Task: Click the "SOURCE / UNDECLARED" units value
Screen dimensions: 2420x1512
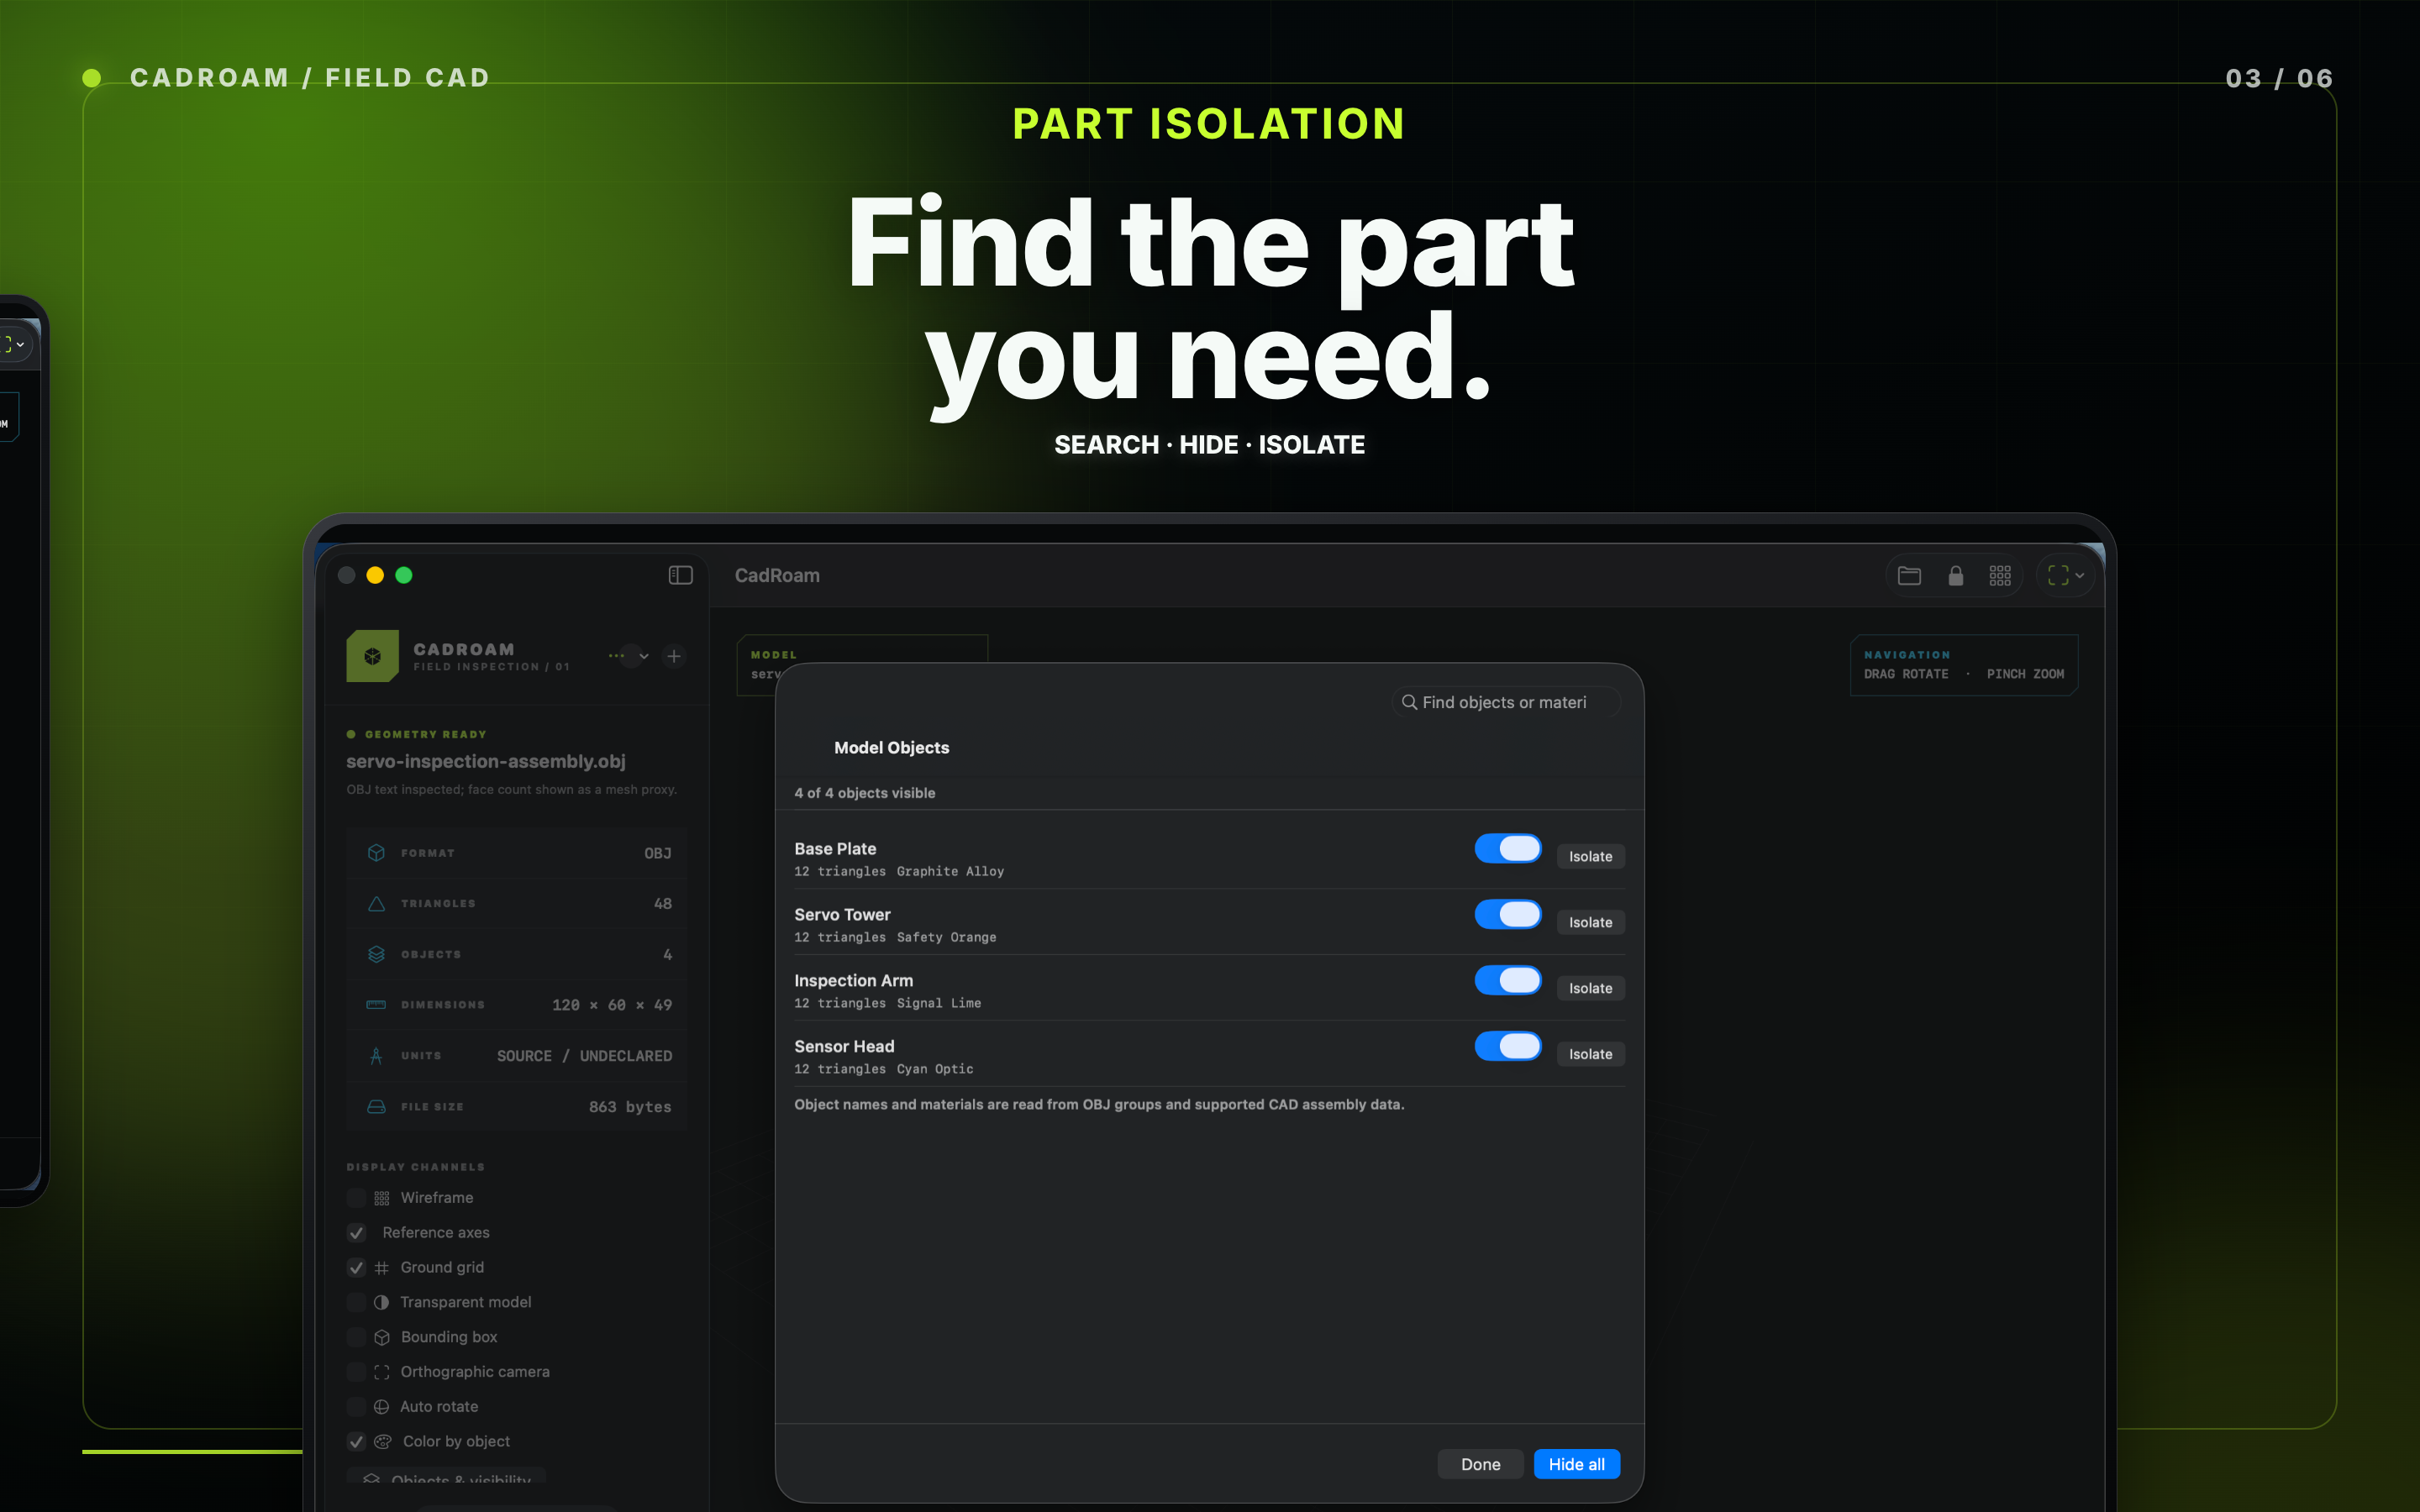Action: [584, 1056]
